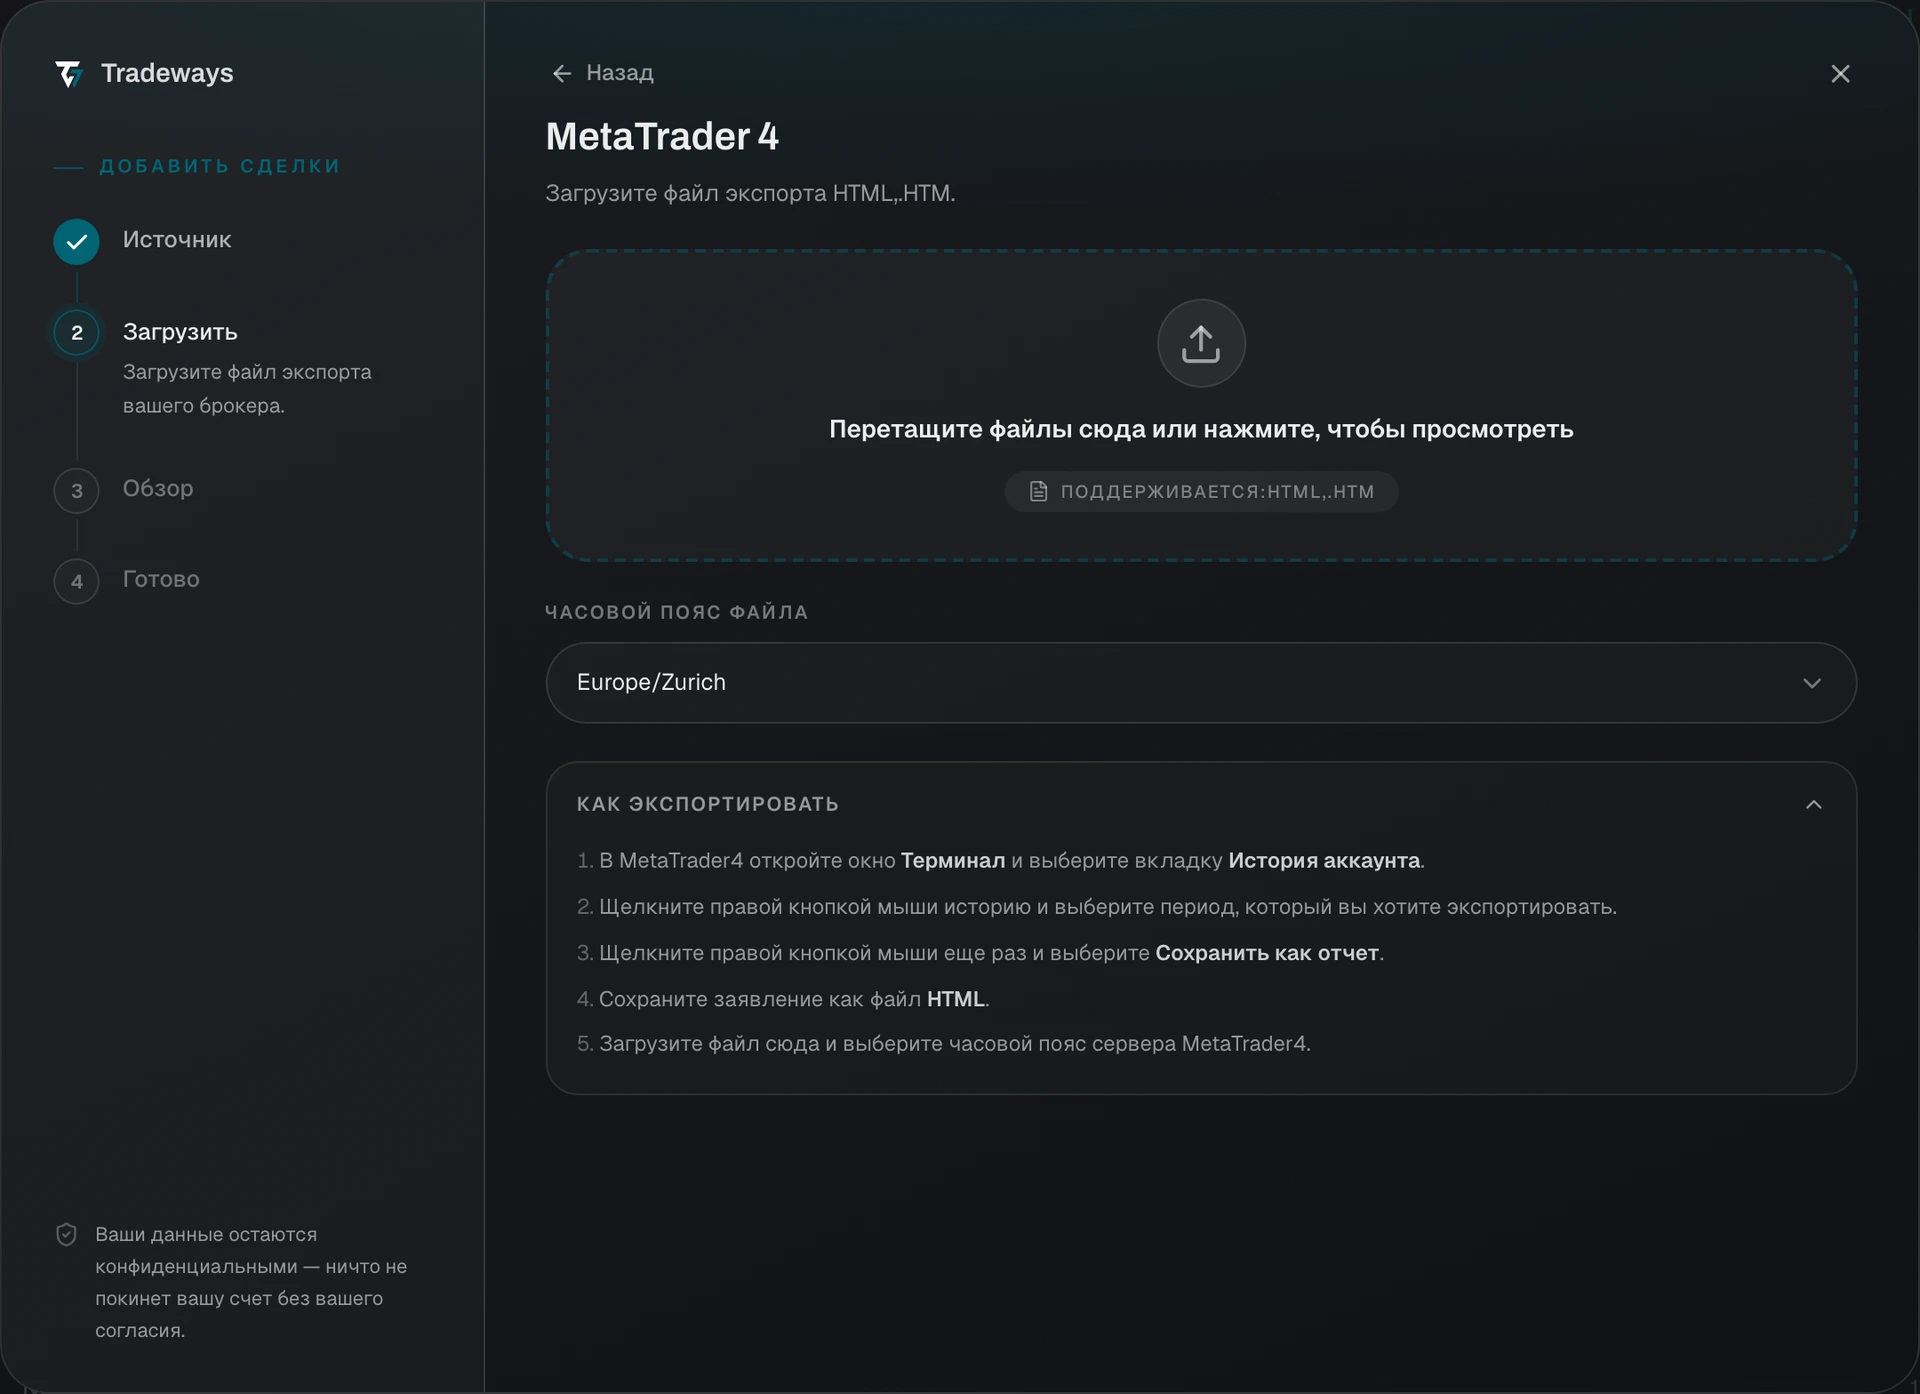The width and height of the screenshot is (1920, 1394).
Task: Click the file document icon in supported formats badge
Action: tap(1039, 492)
